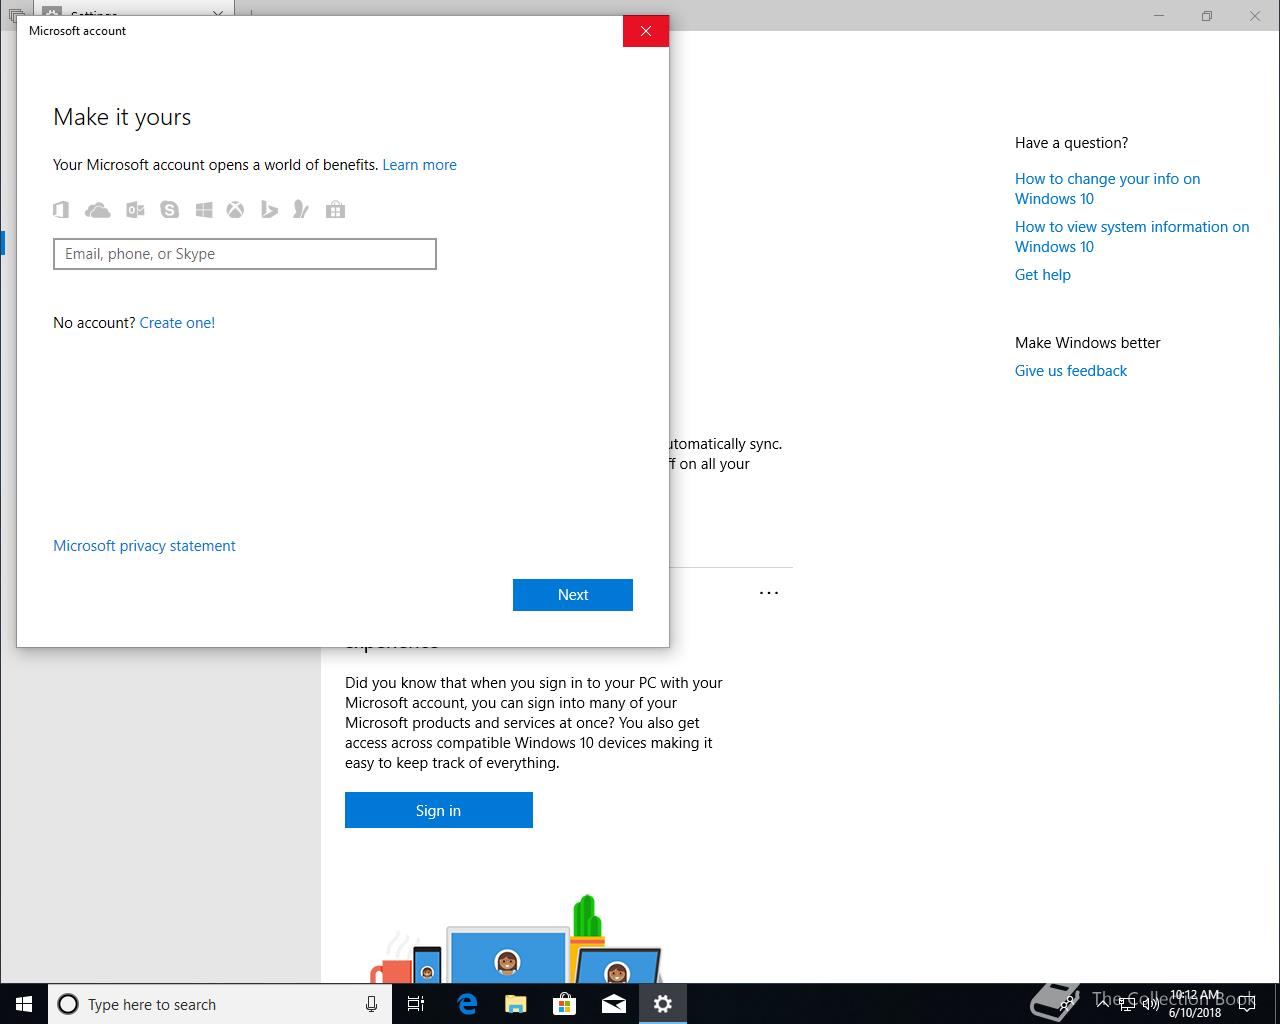1280x1024 pixels.
Task: Open the Windows Start menu
Action: (x=24, y=1004)
